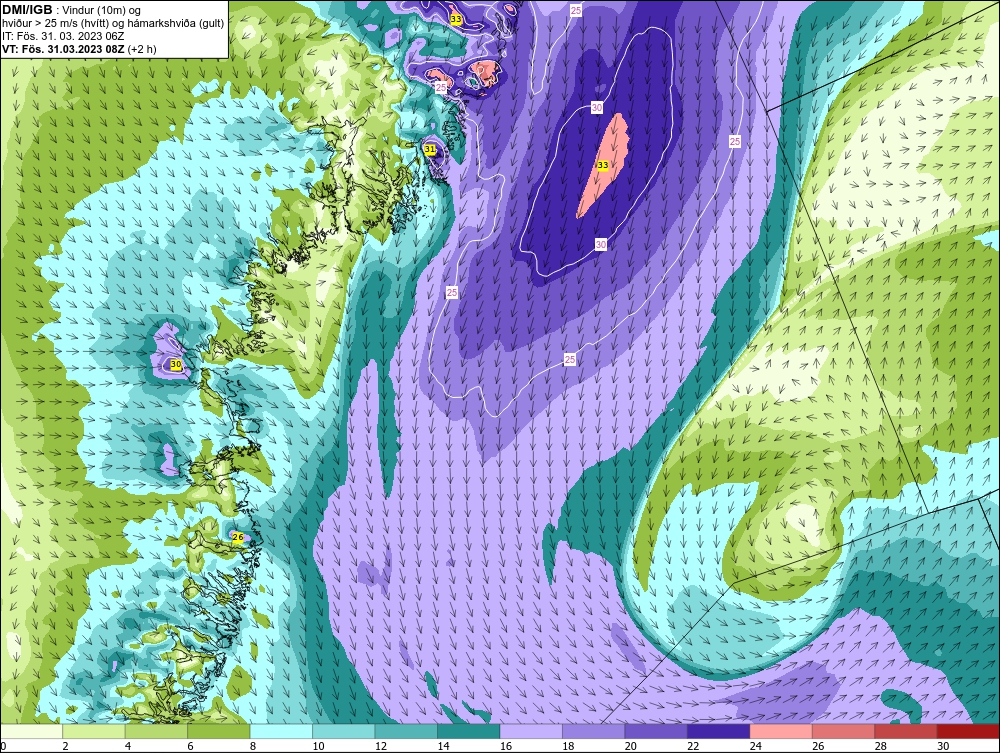Select the 2–4 m/s light green legend swatch
This screenshot has height=753, width=1000.
point(94,731)
